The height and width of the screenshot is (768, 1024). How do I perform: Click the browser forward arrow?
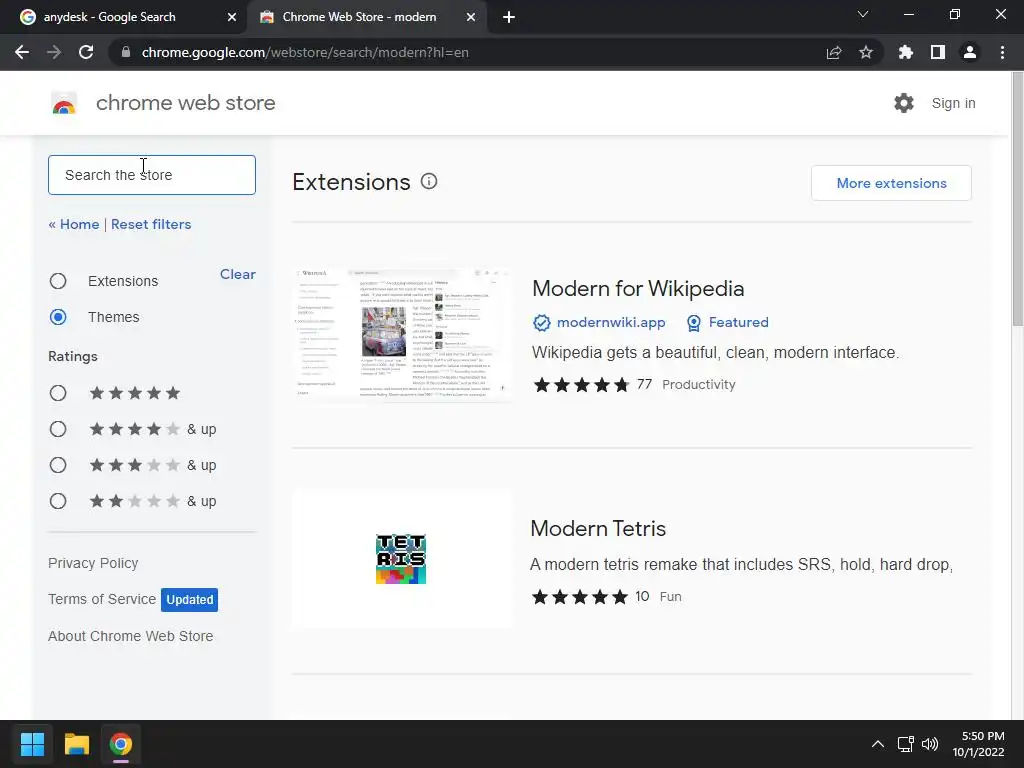pyautogui.click(x=54, y=52)
